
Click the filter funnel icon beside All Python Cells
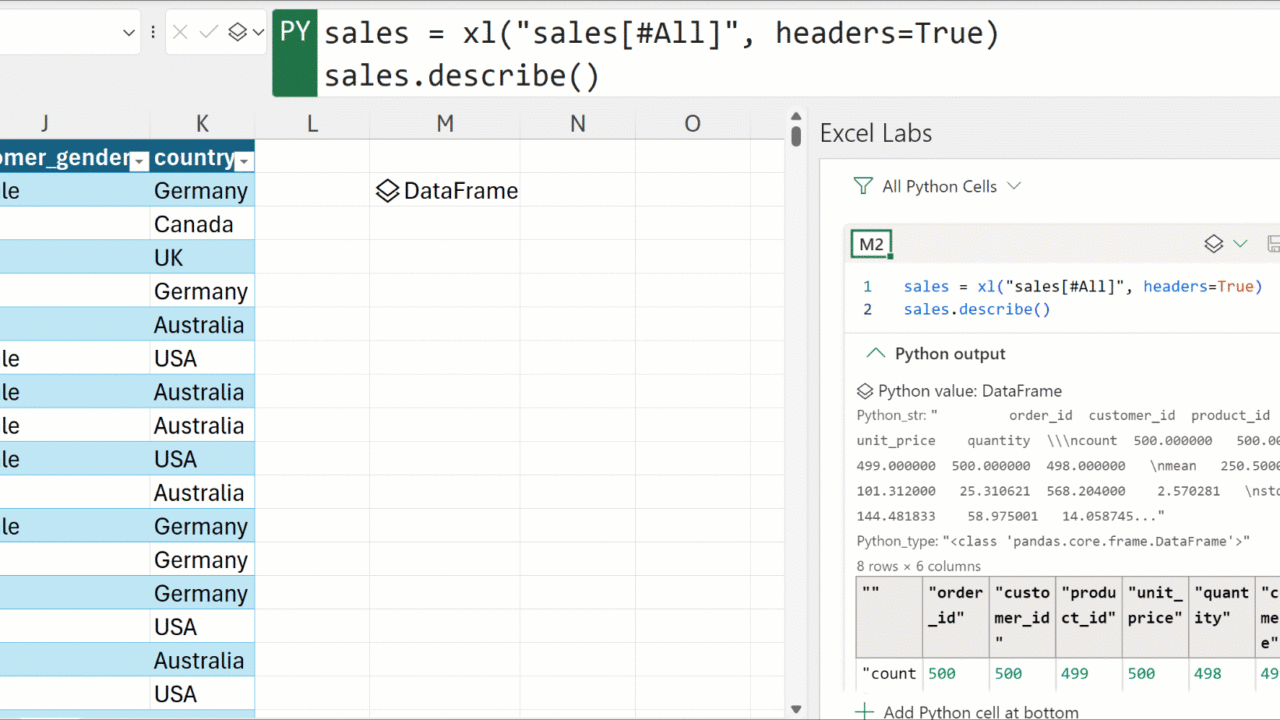click(863, 186)
